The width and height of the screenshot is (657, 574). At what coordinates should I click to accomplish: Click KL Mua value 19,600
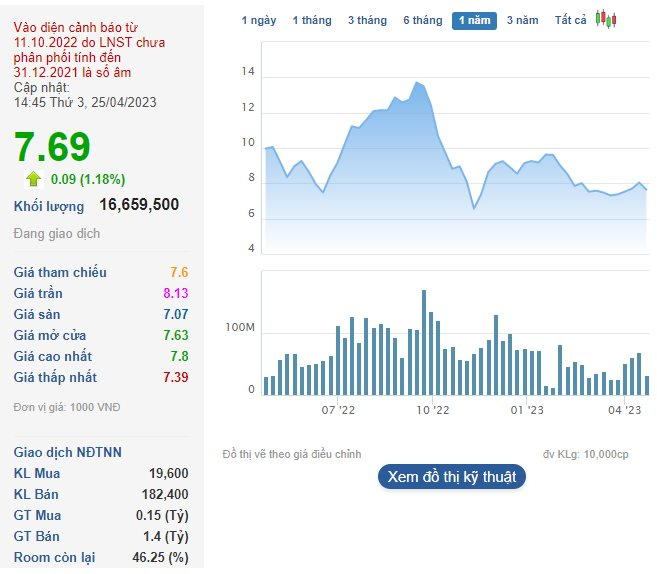point(168,473)
